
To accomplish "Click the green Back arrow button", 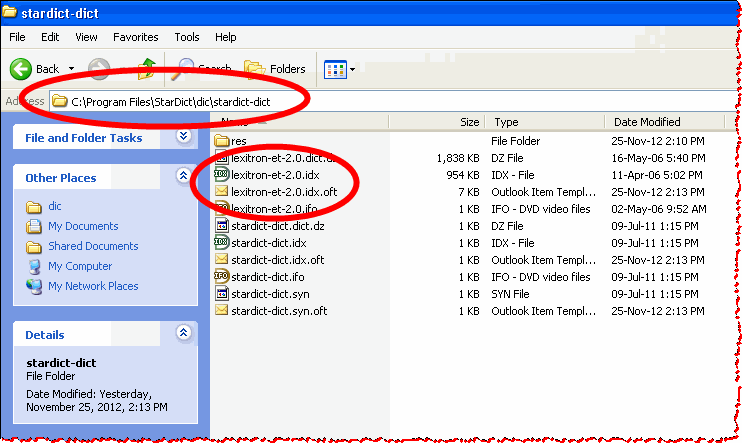I will point(21,69).
